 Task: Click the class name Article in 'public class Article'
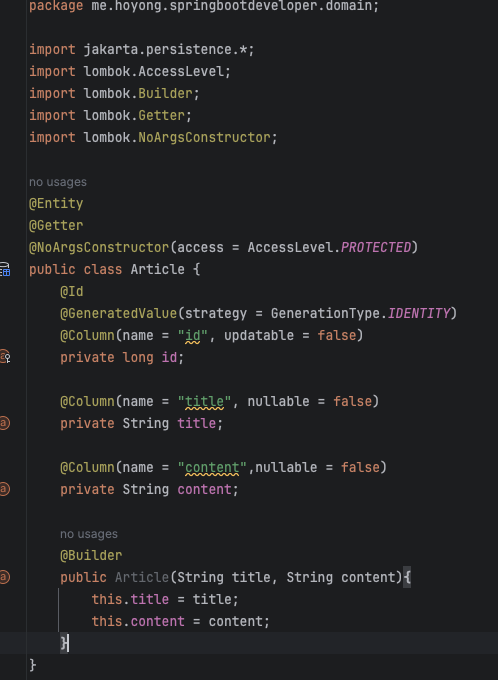[x=157, y=269]
